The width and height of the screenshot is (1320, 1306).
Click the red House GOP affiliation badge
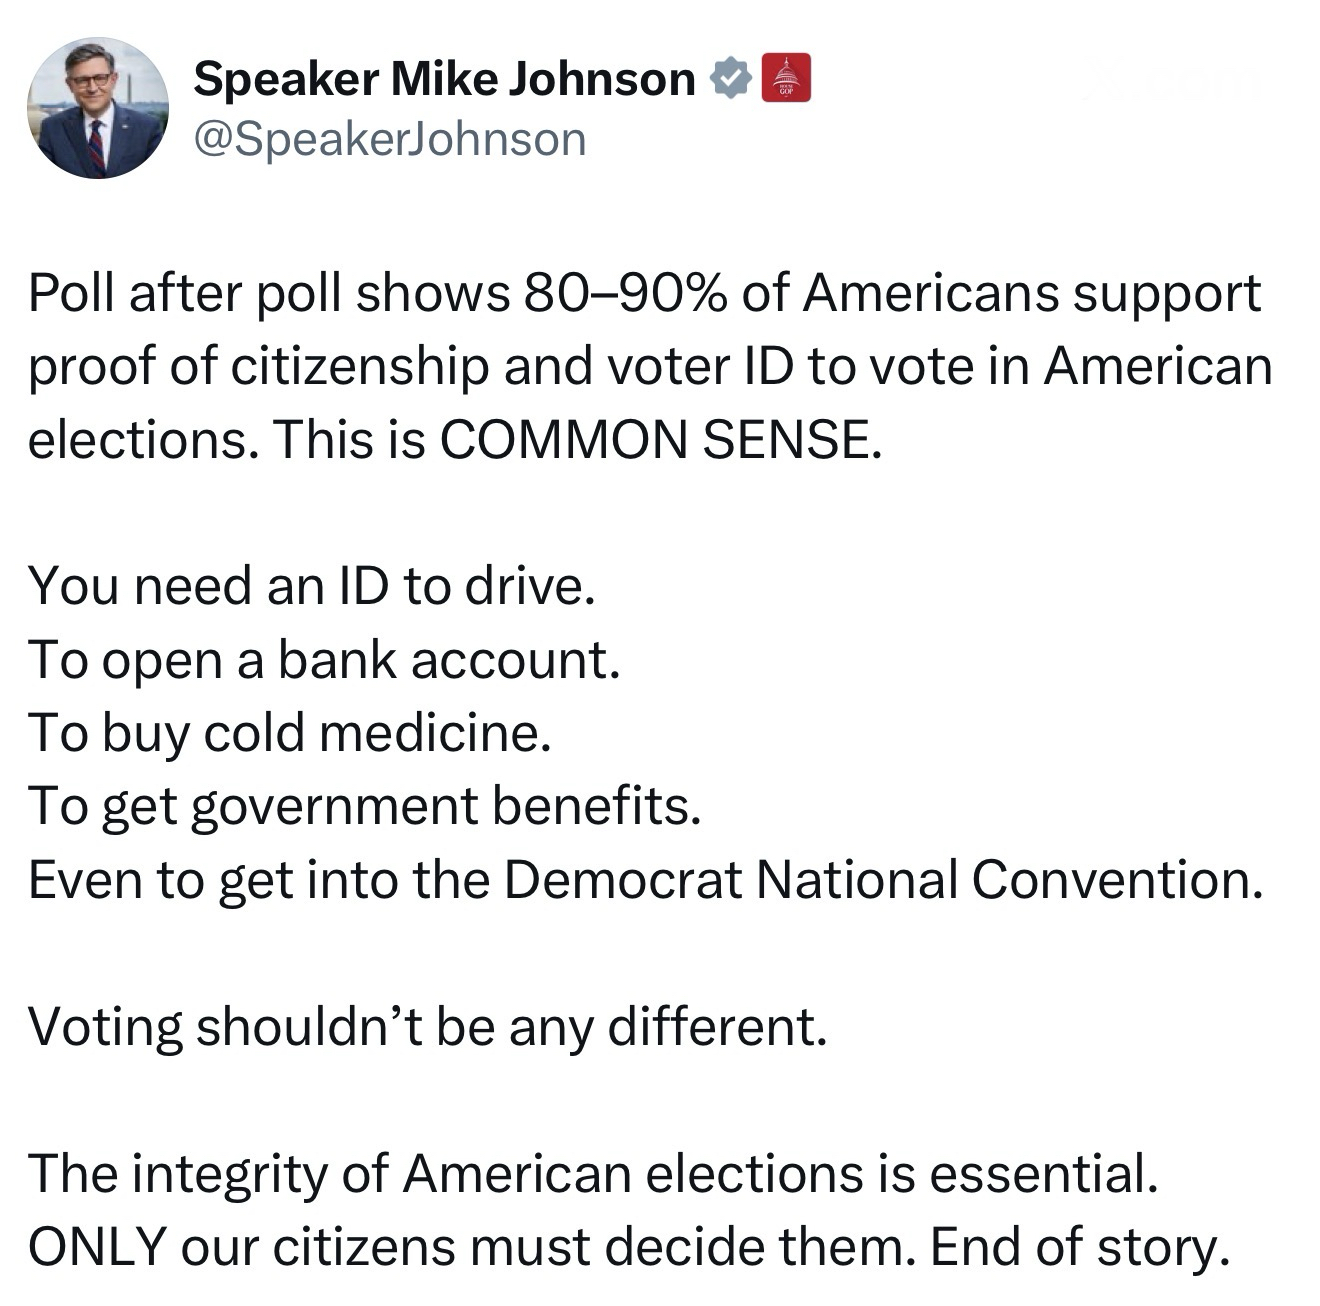point(786,79)
